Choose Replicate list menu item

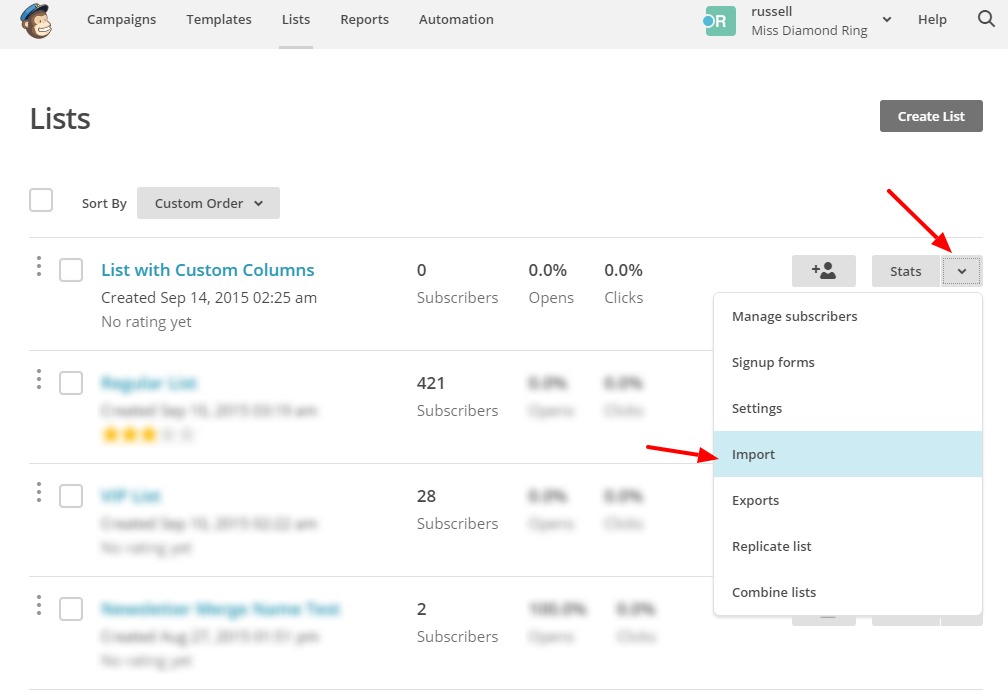(848, 546)
